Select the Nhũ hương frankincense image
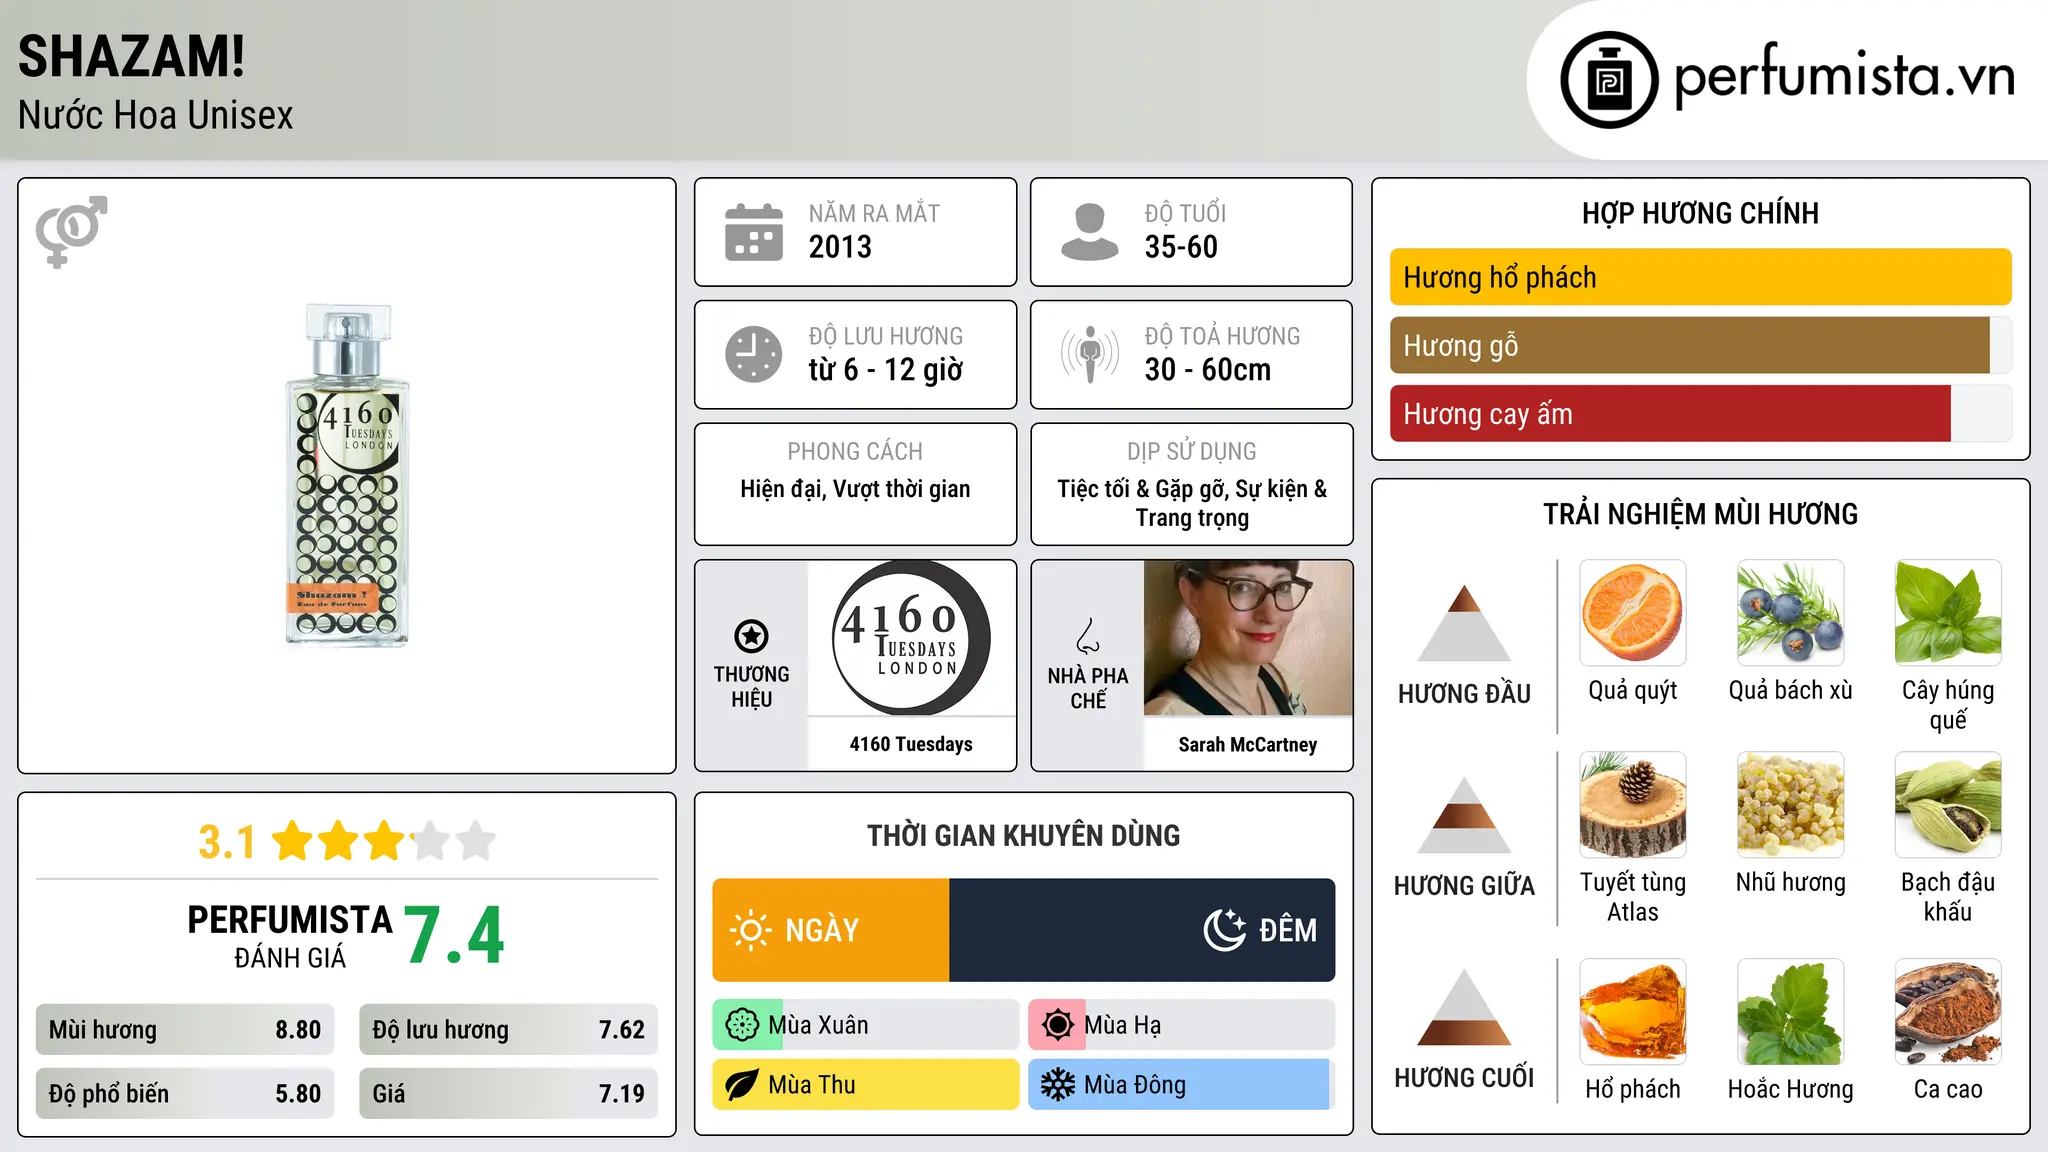Viewport: 2048px width, 1152px height. point(1790,805)
